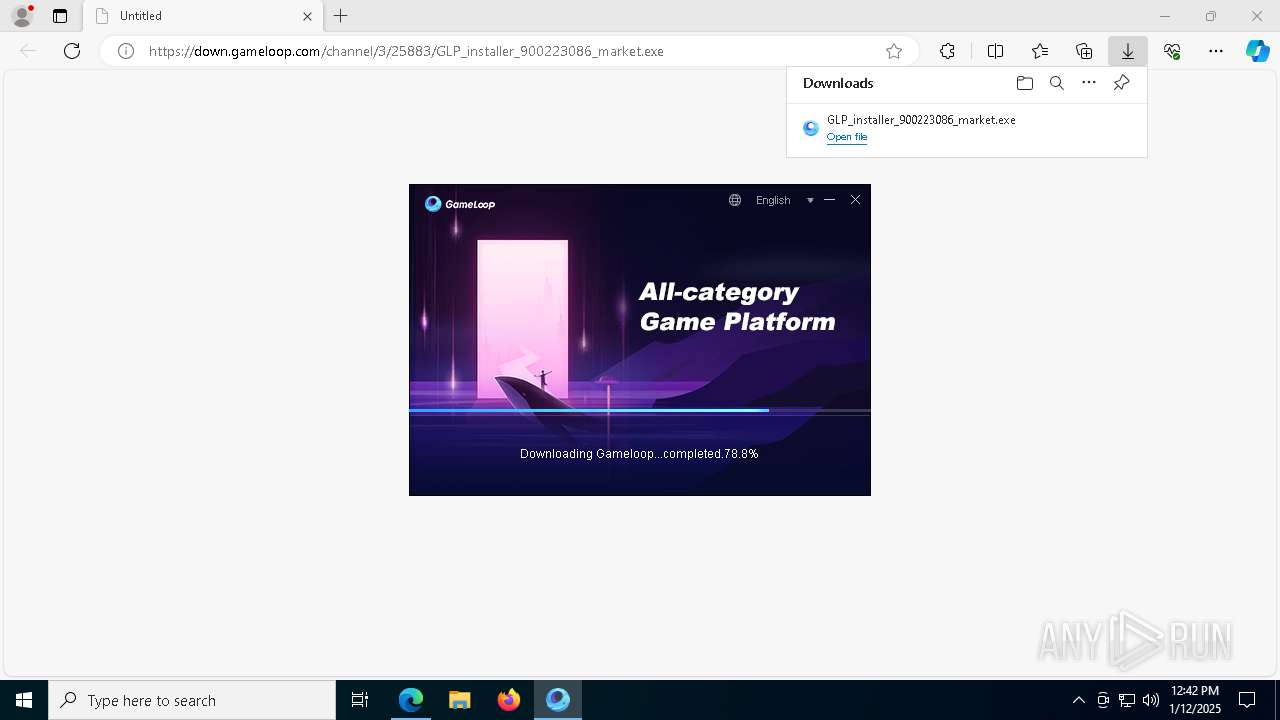Select the Untitled browser tab

[203, 16]
